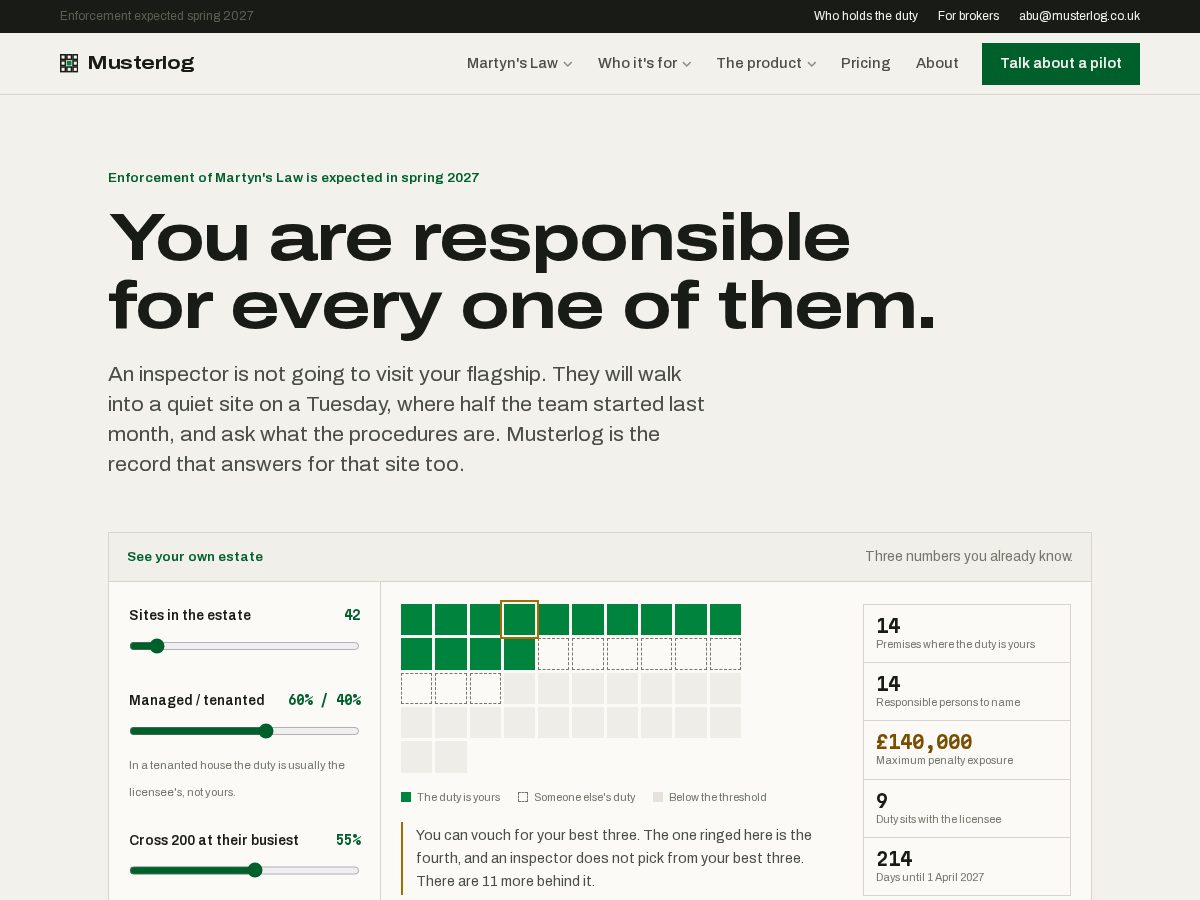Click the dashed legend square for Someone else's duty
1200x900 pixels.
(523, 797)
